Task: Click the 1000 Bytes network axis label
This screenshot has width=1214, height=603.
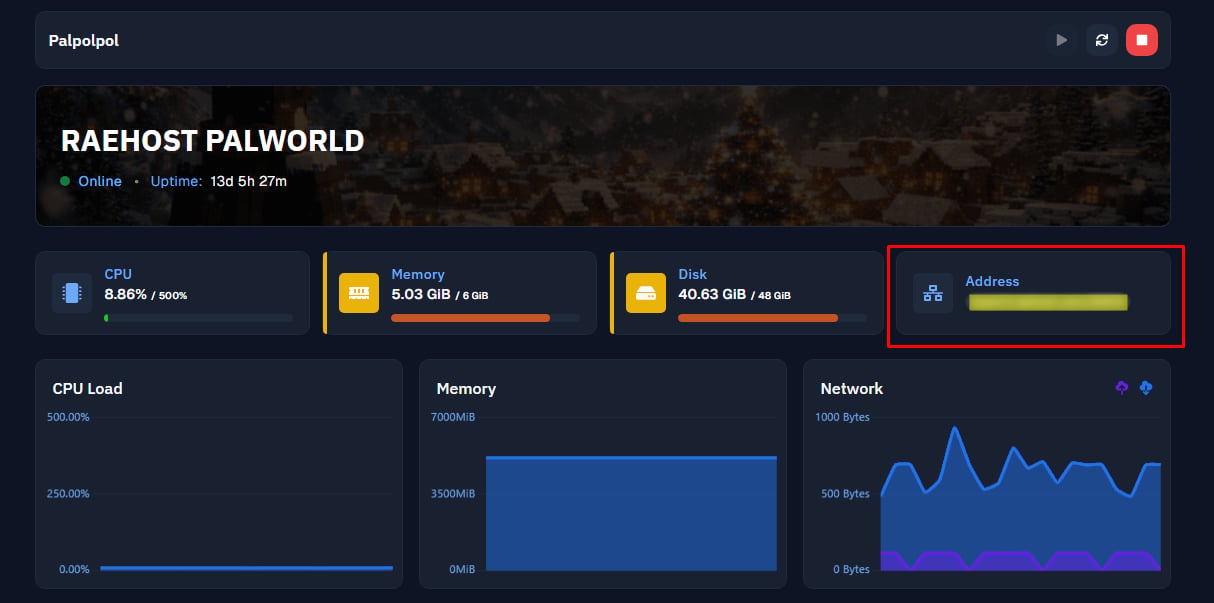Action: pos(843,417)
